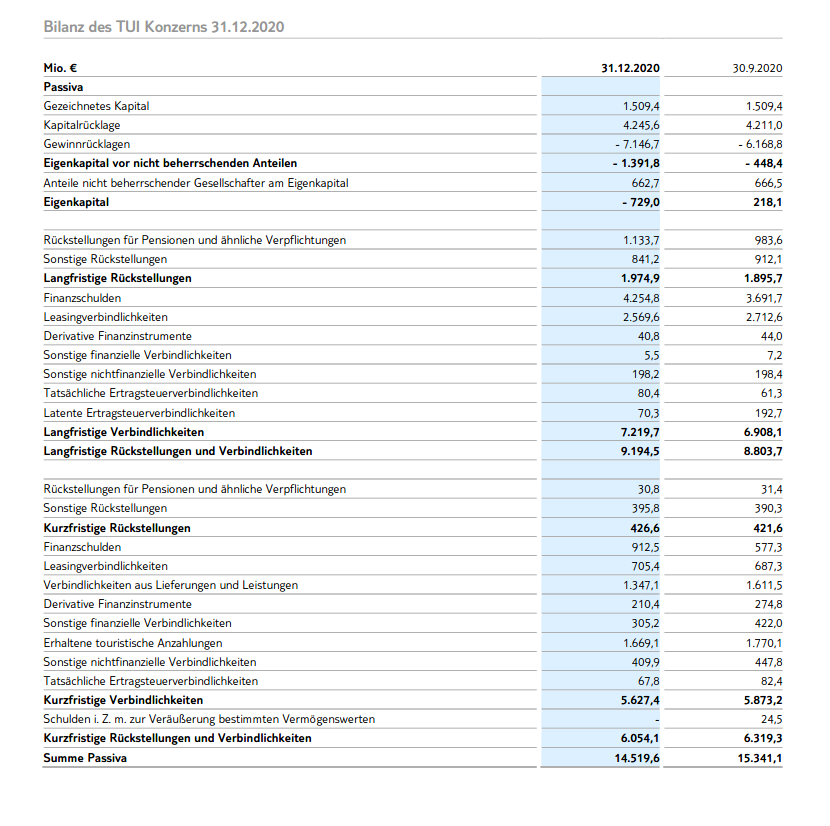
Task: Click the Sonstige Rückstellungen value 395,8
Action: (x=645, y=508)
